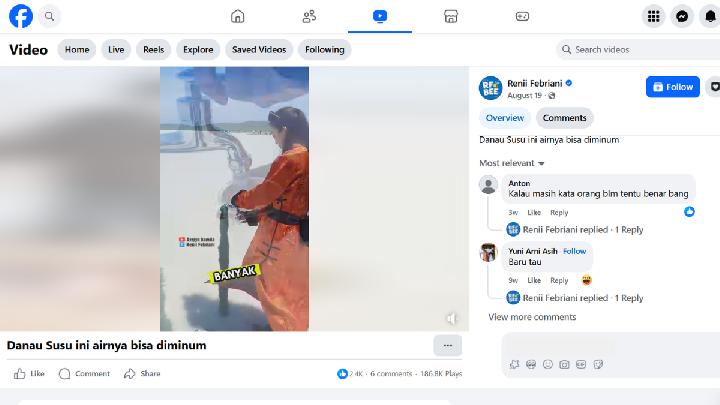Follow Renii Febriani

pos(672,87)
